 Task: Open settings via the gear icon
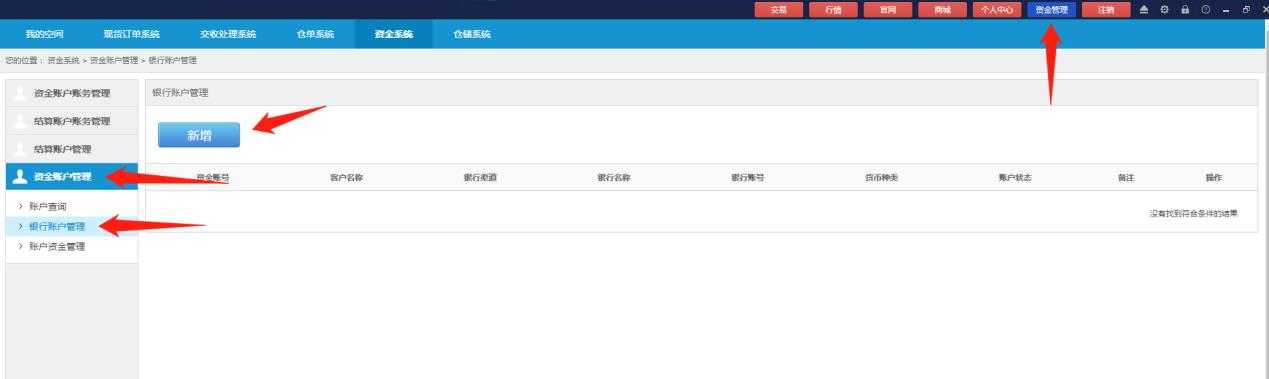pos(1164,9)
